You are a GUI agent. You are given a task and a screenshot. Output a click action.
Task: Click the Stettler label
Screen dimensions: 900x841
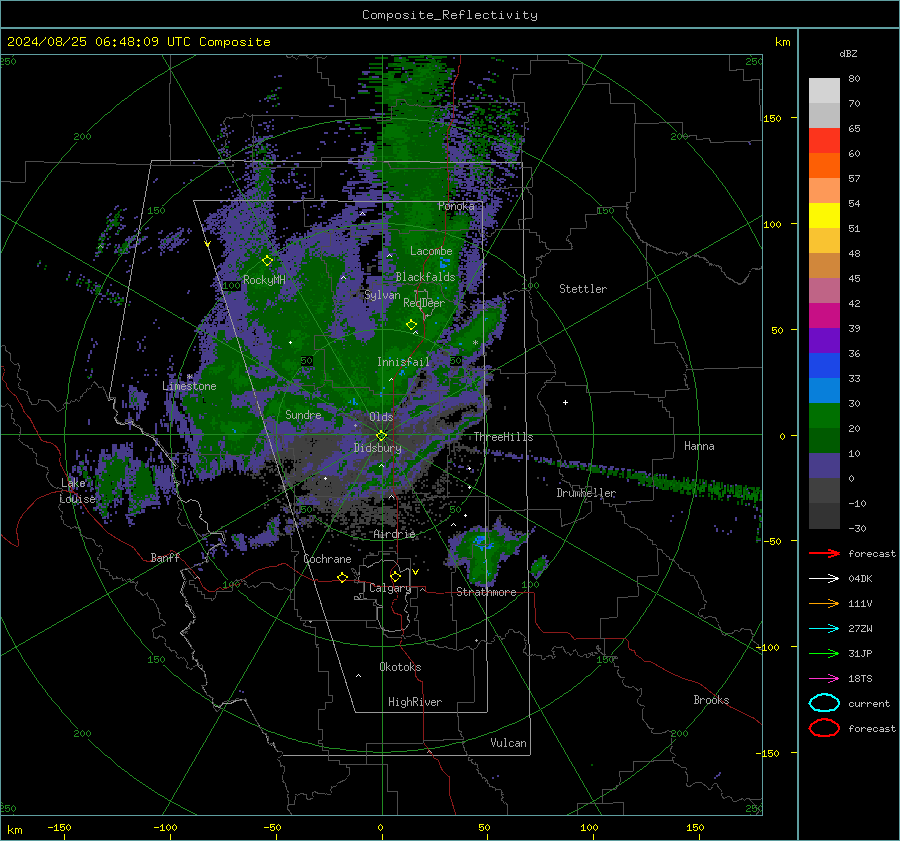[x=583, y=289]
